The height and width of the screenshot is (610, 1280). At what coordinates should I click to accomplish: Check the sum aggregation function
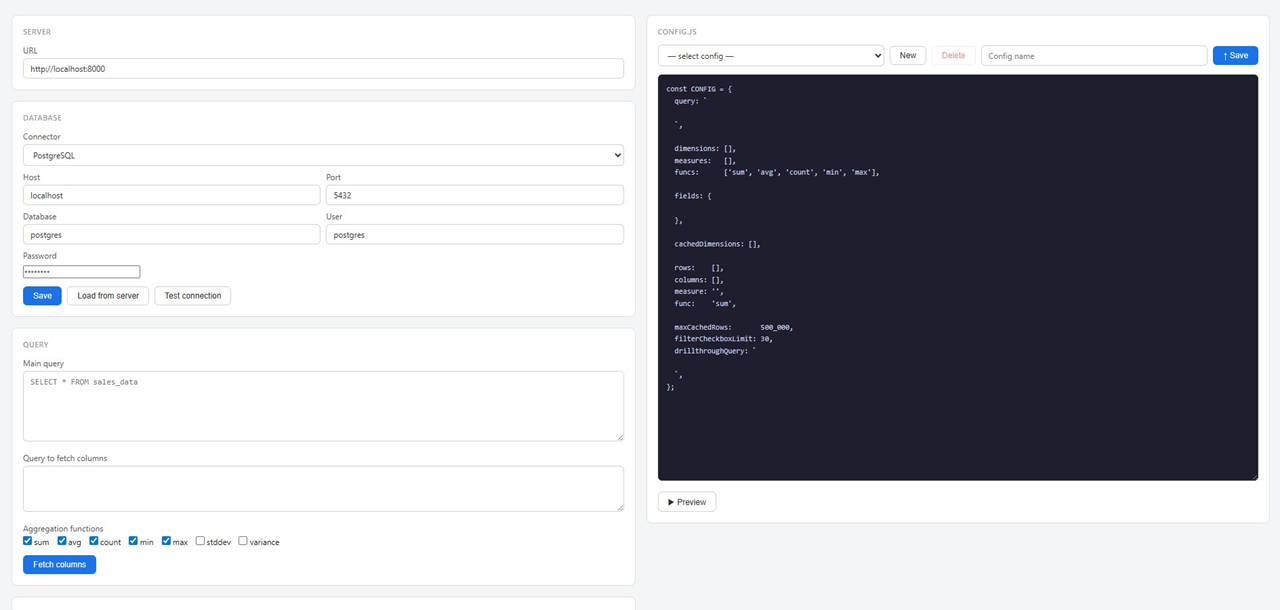click(28, 541)
